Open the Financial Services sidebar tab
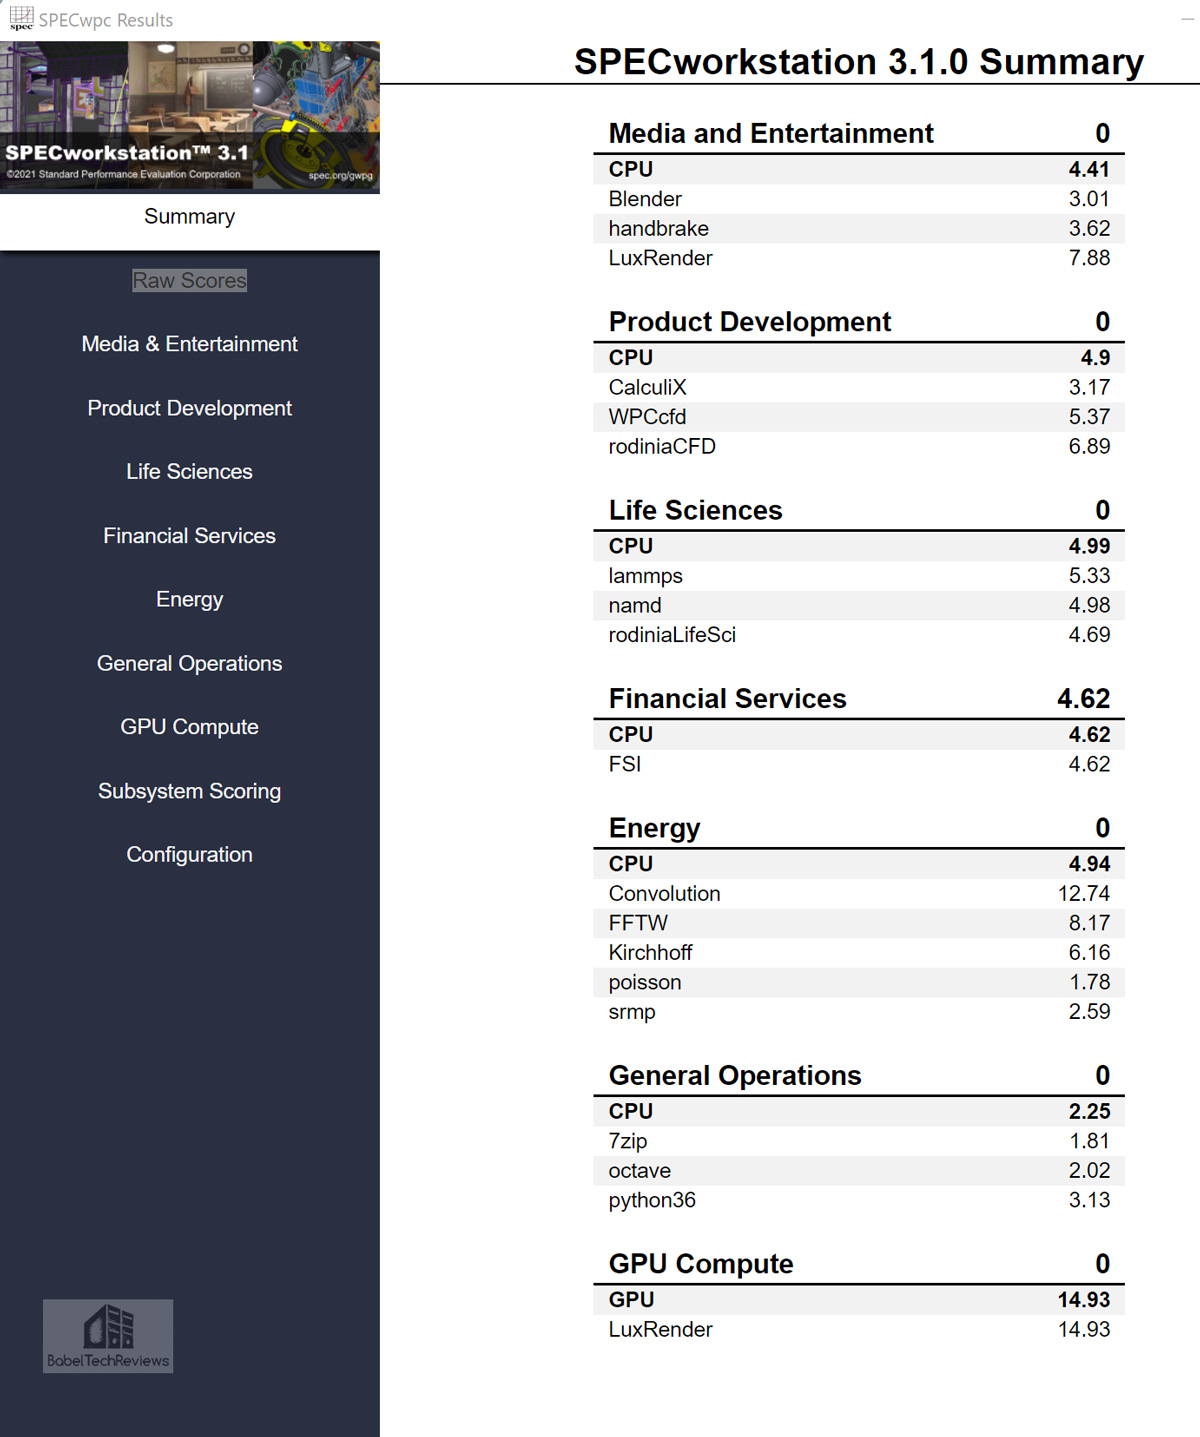The image size is (1200, 1437). click(x=190, y=536)
